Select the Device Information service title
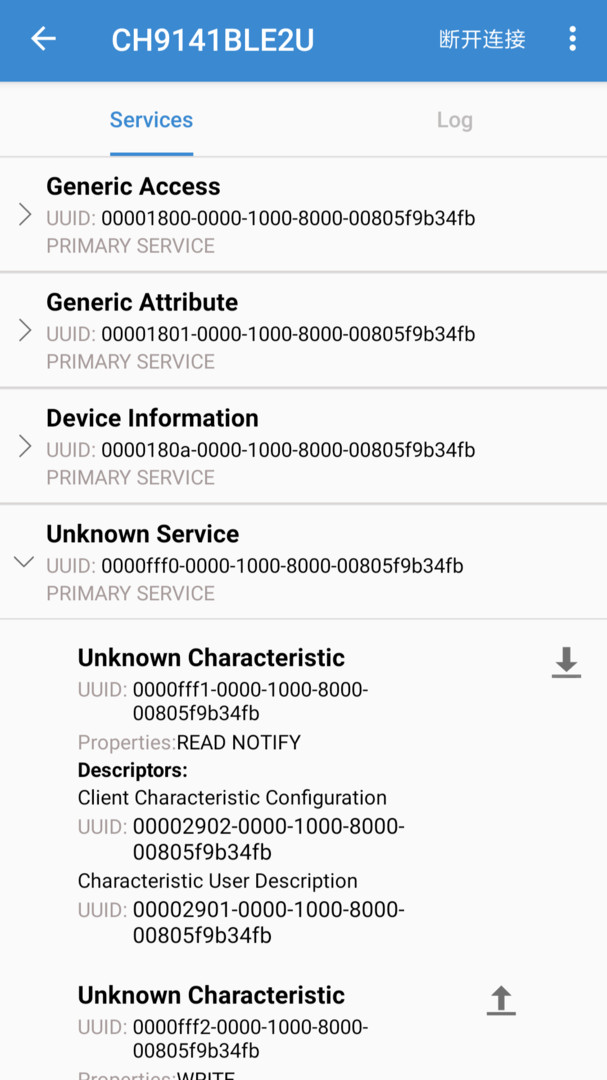Image resolution: width=607 pixels, height=1080 pixels. (x=152, y=418)
